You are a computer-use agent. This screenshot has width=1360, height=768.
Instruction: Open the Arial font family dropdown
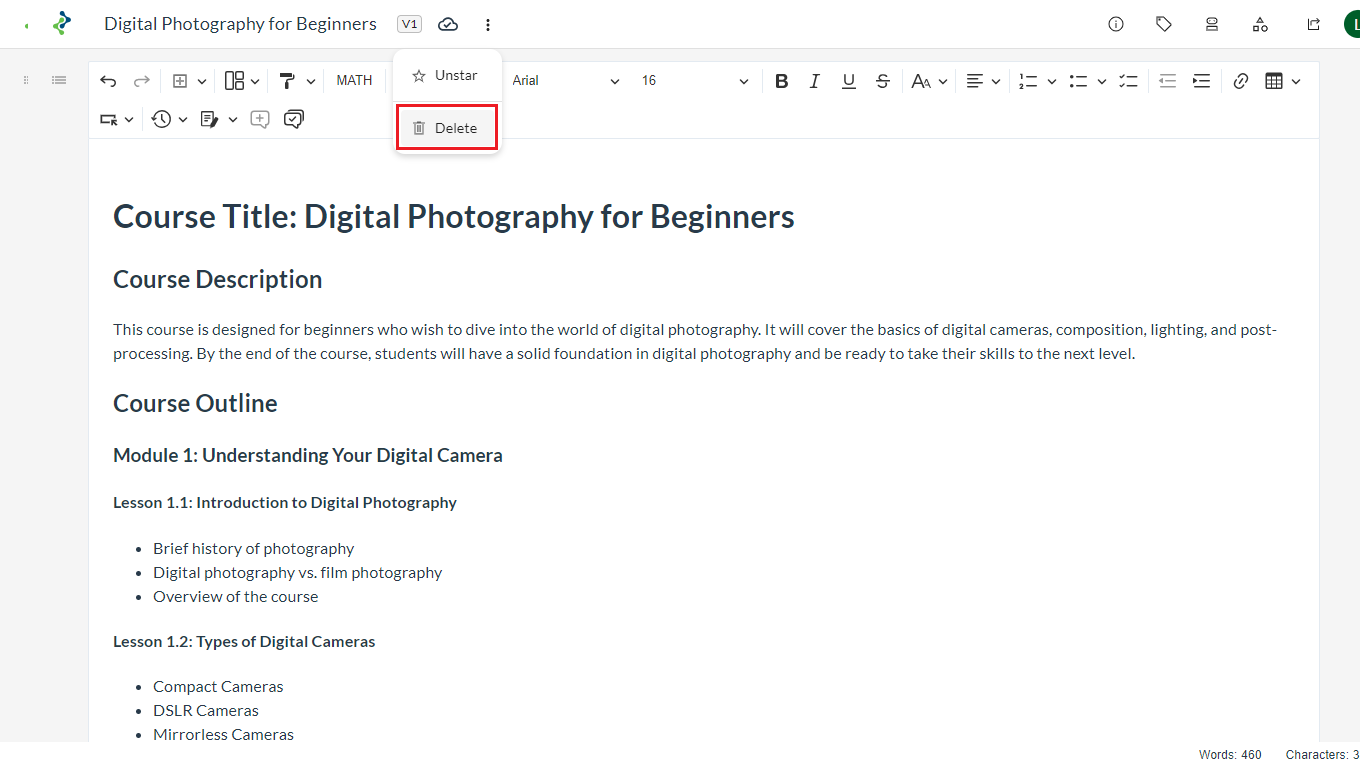click(565, 81)
